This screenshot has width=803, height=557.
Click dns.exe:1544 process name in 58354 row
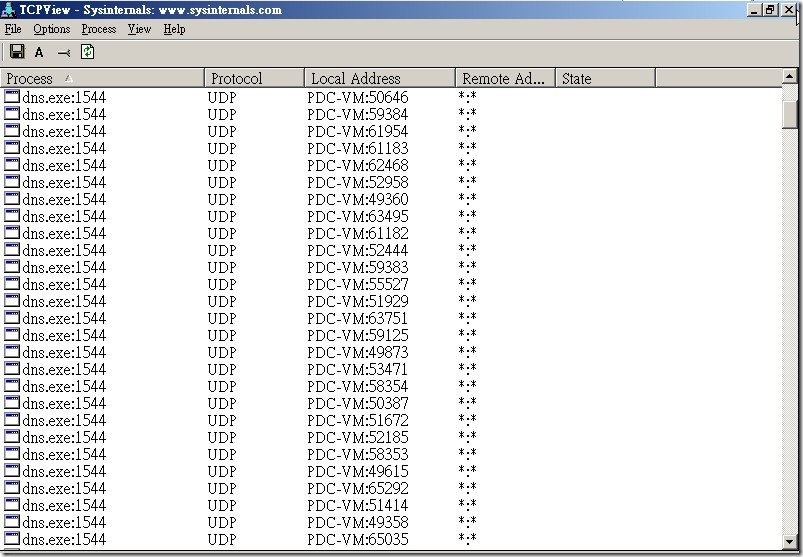64,386
